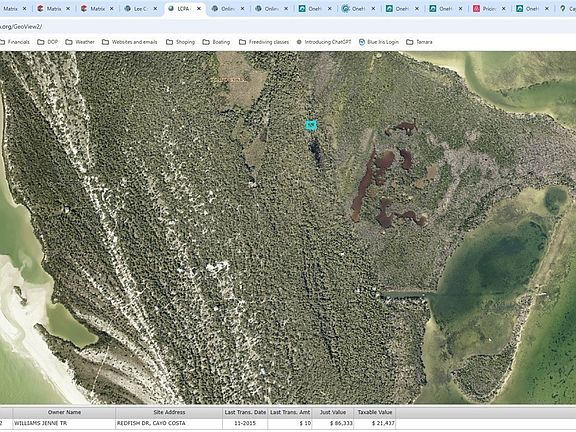The image size is (576, 432).
Task: Close the Lee C tab
Action: [155, 8]
